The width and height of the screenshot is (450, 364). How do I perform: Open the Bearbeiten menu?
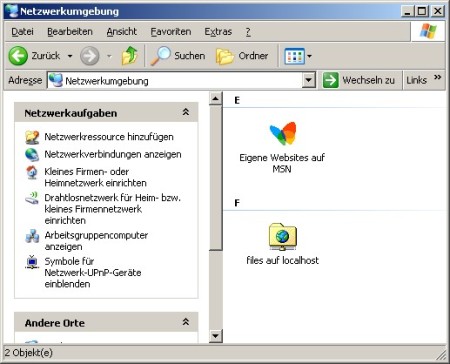tap(70, 32)
